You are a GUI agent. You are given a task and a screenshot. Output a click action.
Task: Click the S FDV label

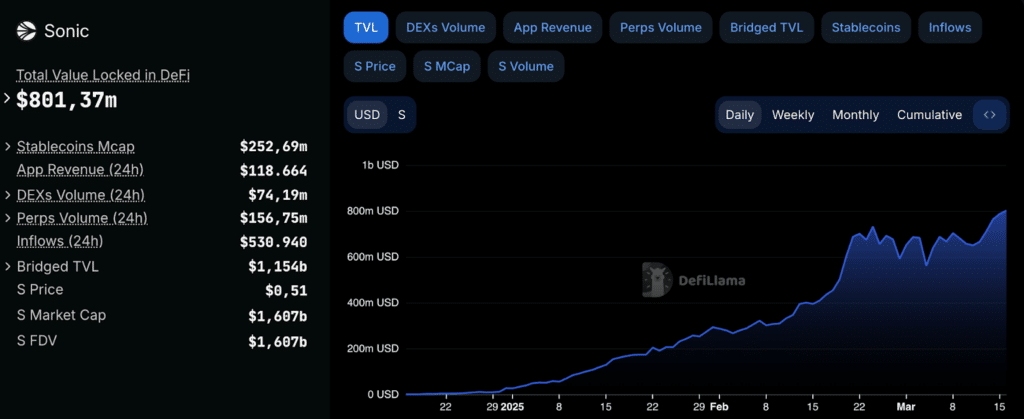click(x=37, y=340)
